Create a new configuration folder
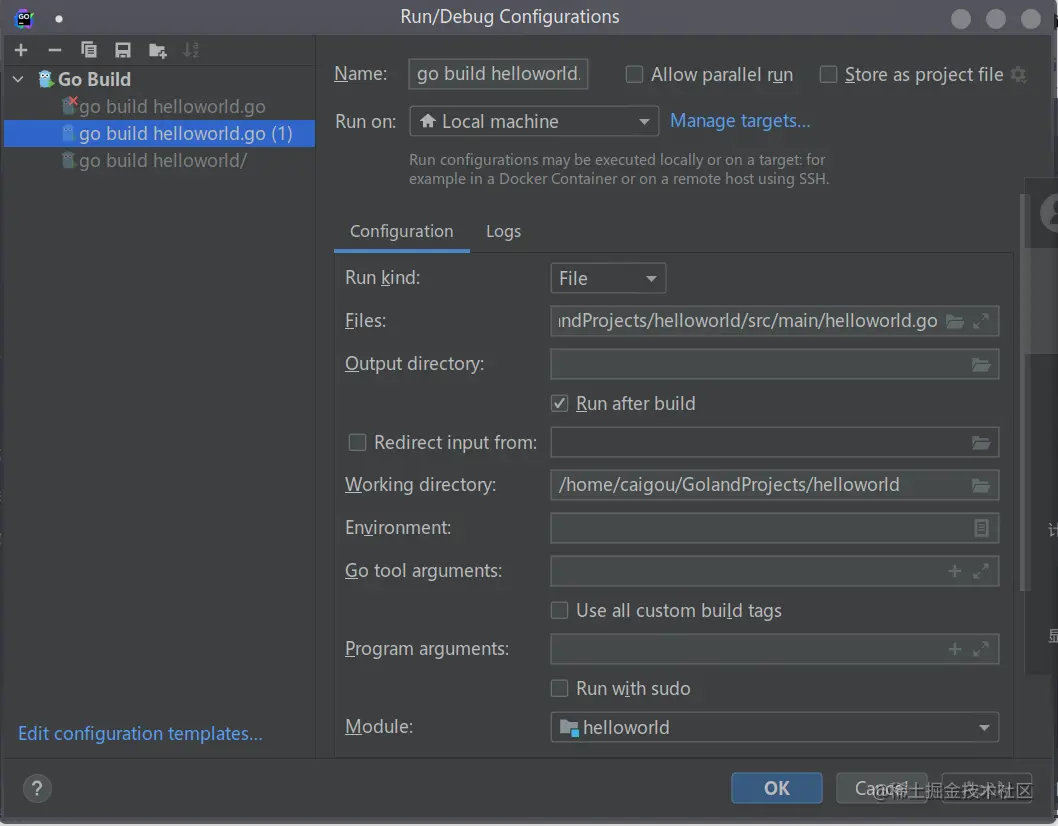Viewport: 1058px width, 826px height. coord(157,50)
